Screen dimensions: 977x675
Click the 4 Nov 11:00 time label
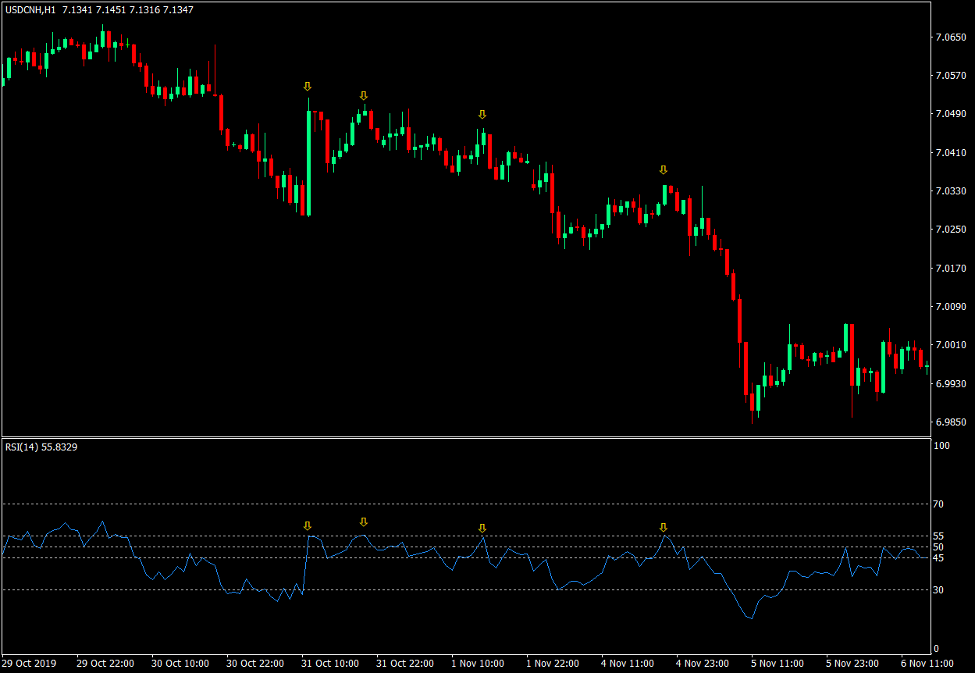click(627, 664)
